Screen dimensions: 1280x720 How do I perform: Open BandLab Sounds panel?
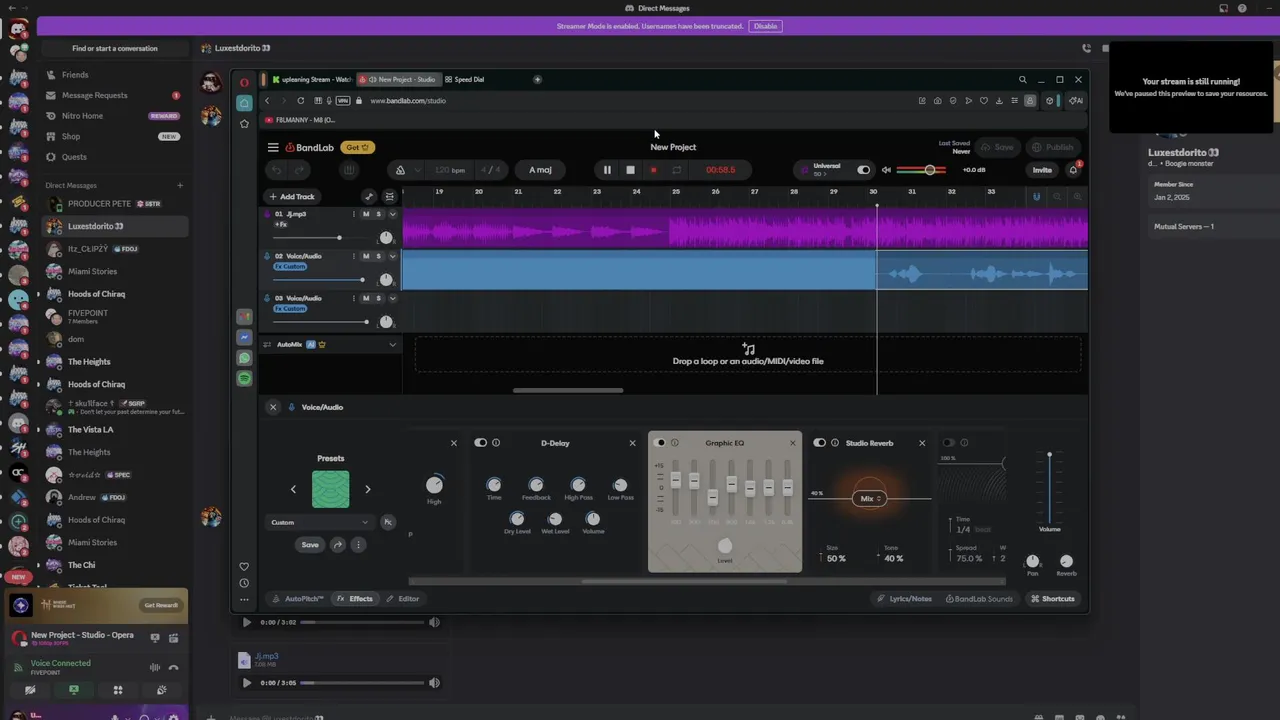coord(979,599)
